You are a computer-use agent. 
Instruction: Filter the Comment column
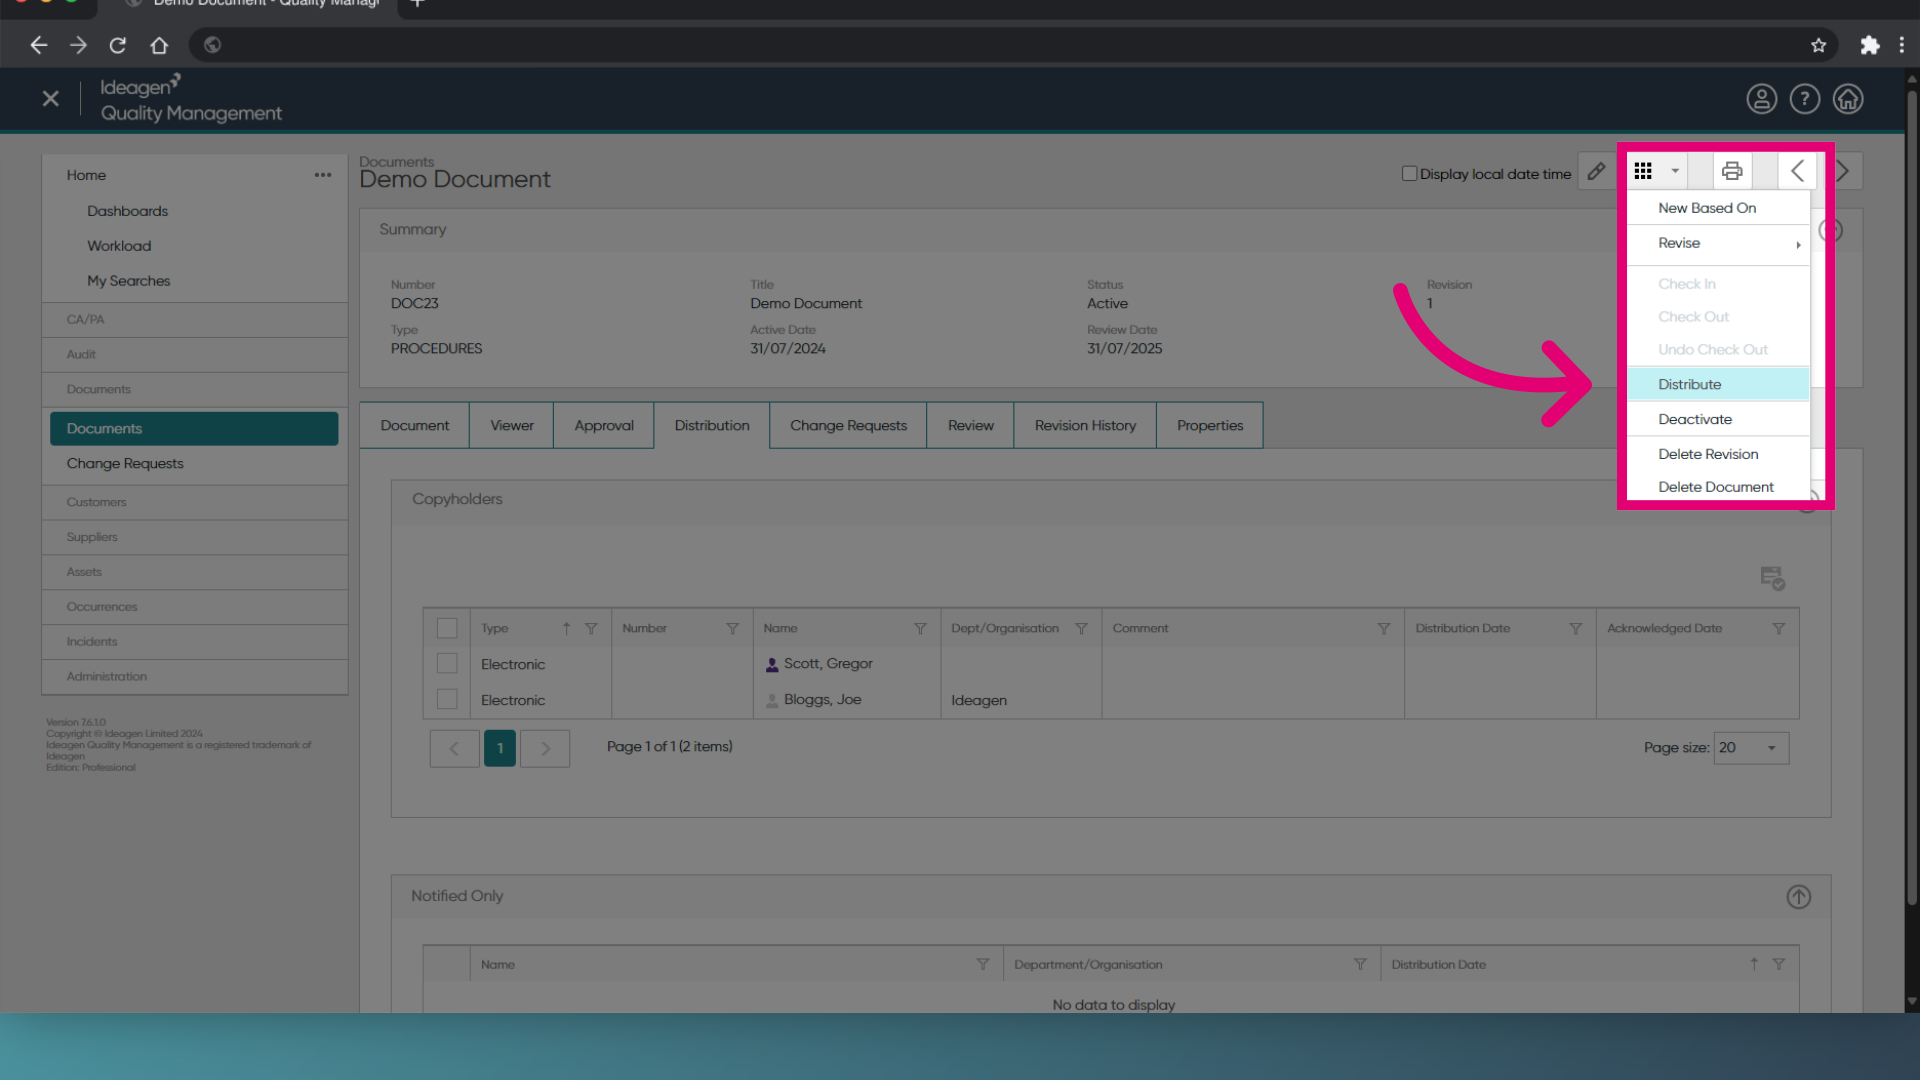pyautogui.click(x=1384, y=629)
